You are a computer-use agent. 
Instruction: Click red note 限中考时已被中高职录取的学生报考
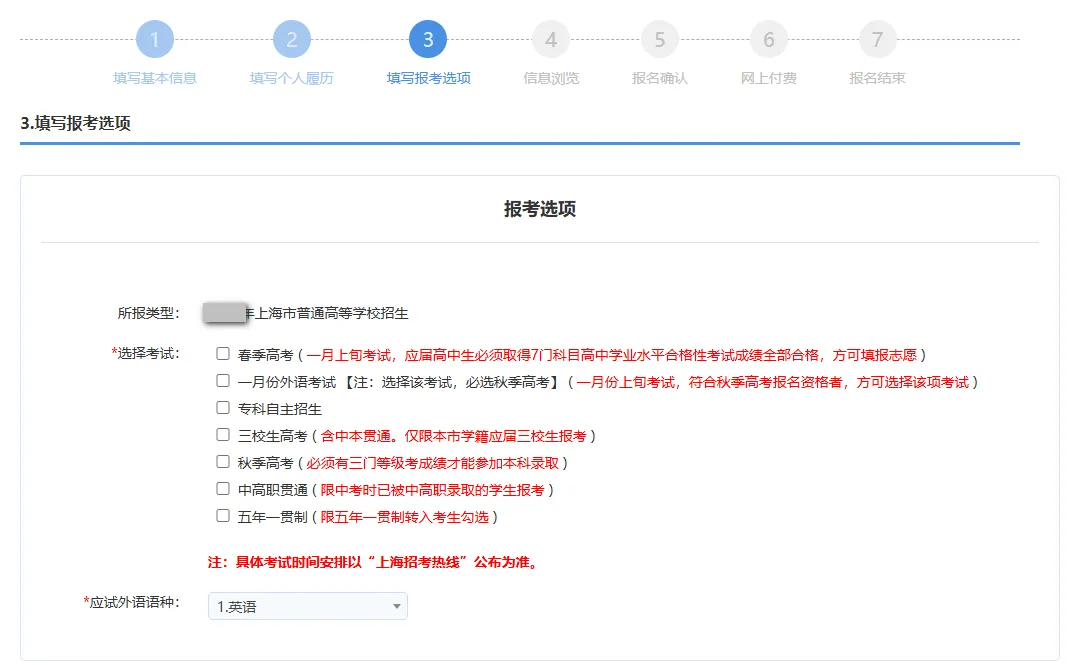point(433,490)
